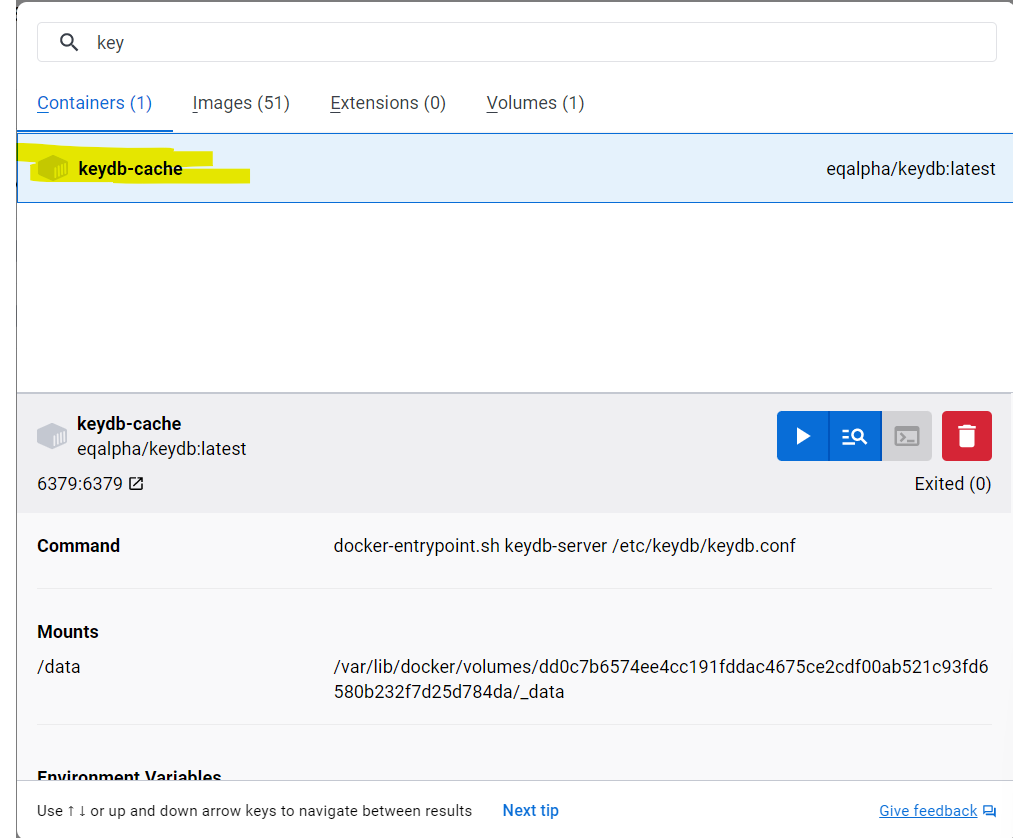Switch to the Images (51) tab
The width and height of the screenshot is (1013, 838).
tap(240, 102)
